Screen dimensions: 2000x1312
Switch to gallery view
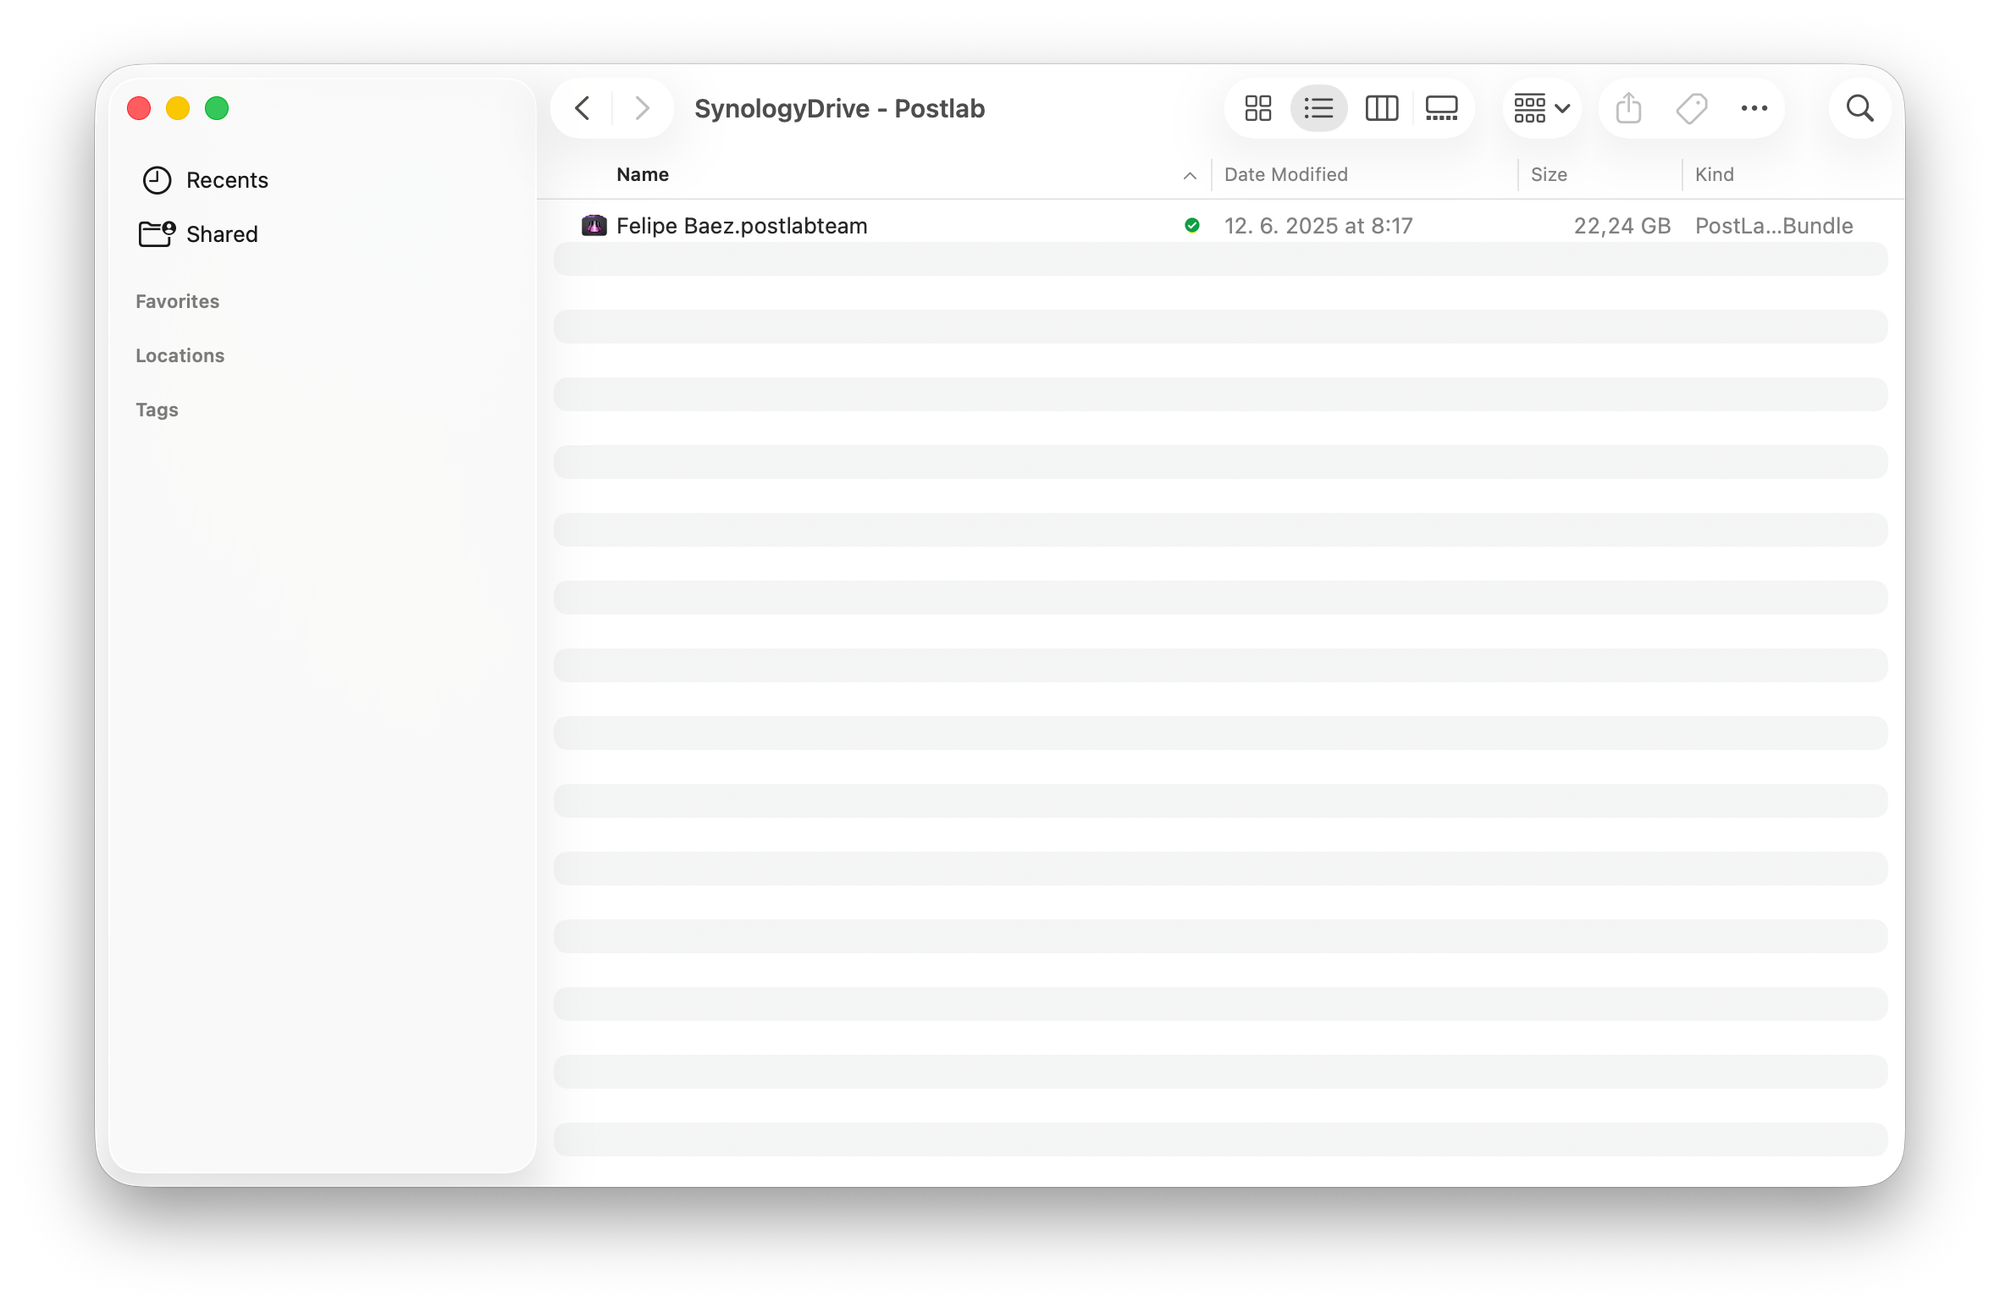pyautogui.click(x=1441, y=108)
